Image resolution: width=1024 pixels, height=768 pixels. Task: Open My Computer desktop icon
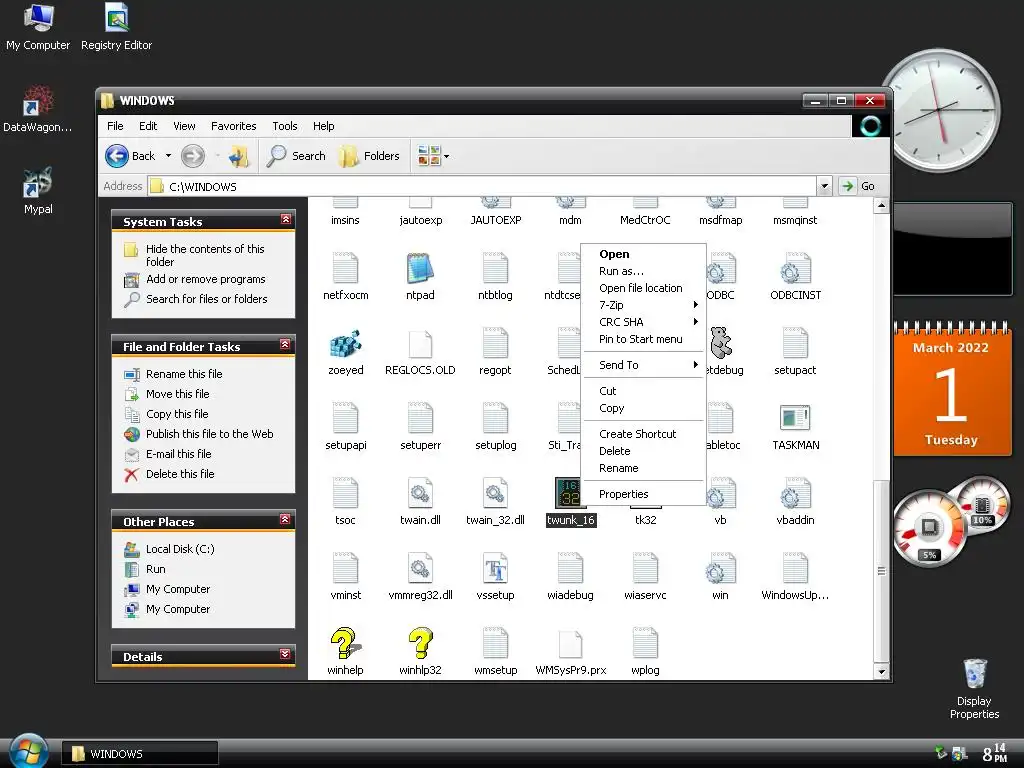38,27
